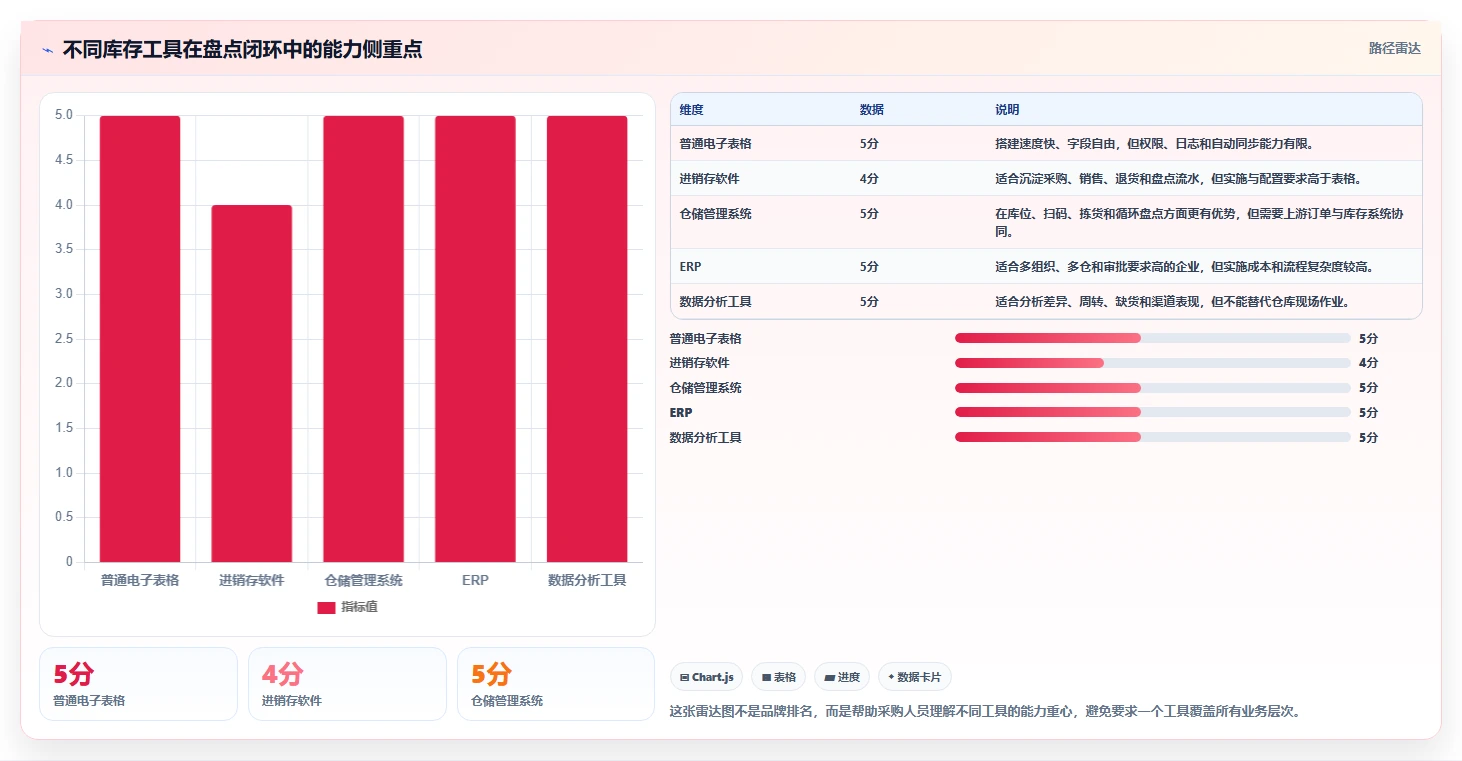This screenshot has height=761, width=1462.
Task: Click the page title 不同库存工具在盘点闭环中的能力侧重点
Action: point(242,50)
